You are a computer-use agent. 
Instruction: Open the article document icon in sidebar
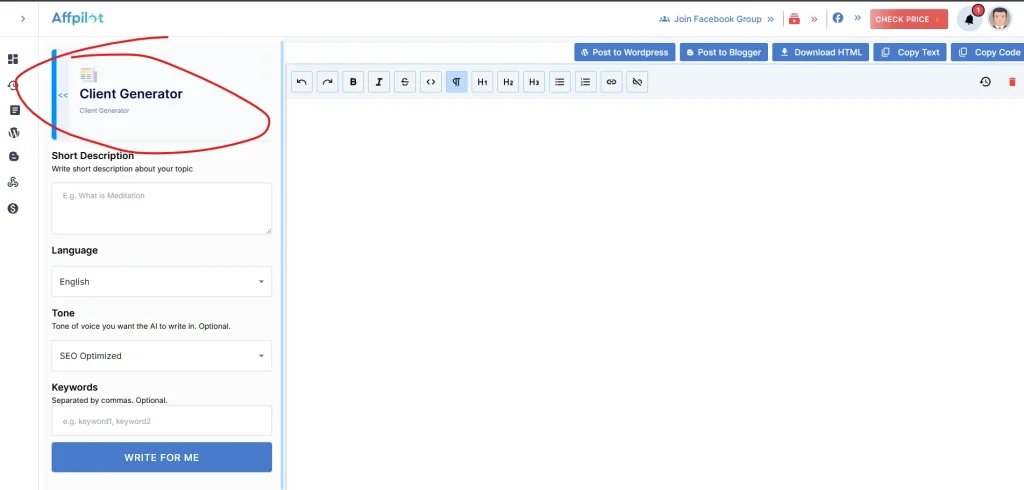[x=14, y=110]
